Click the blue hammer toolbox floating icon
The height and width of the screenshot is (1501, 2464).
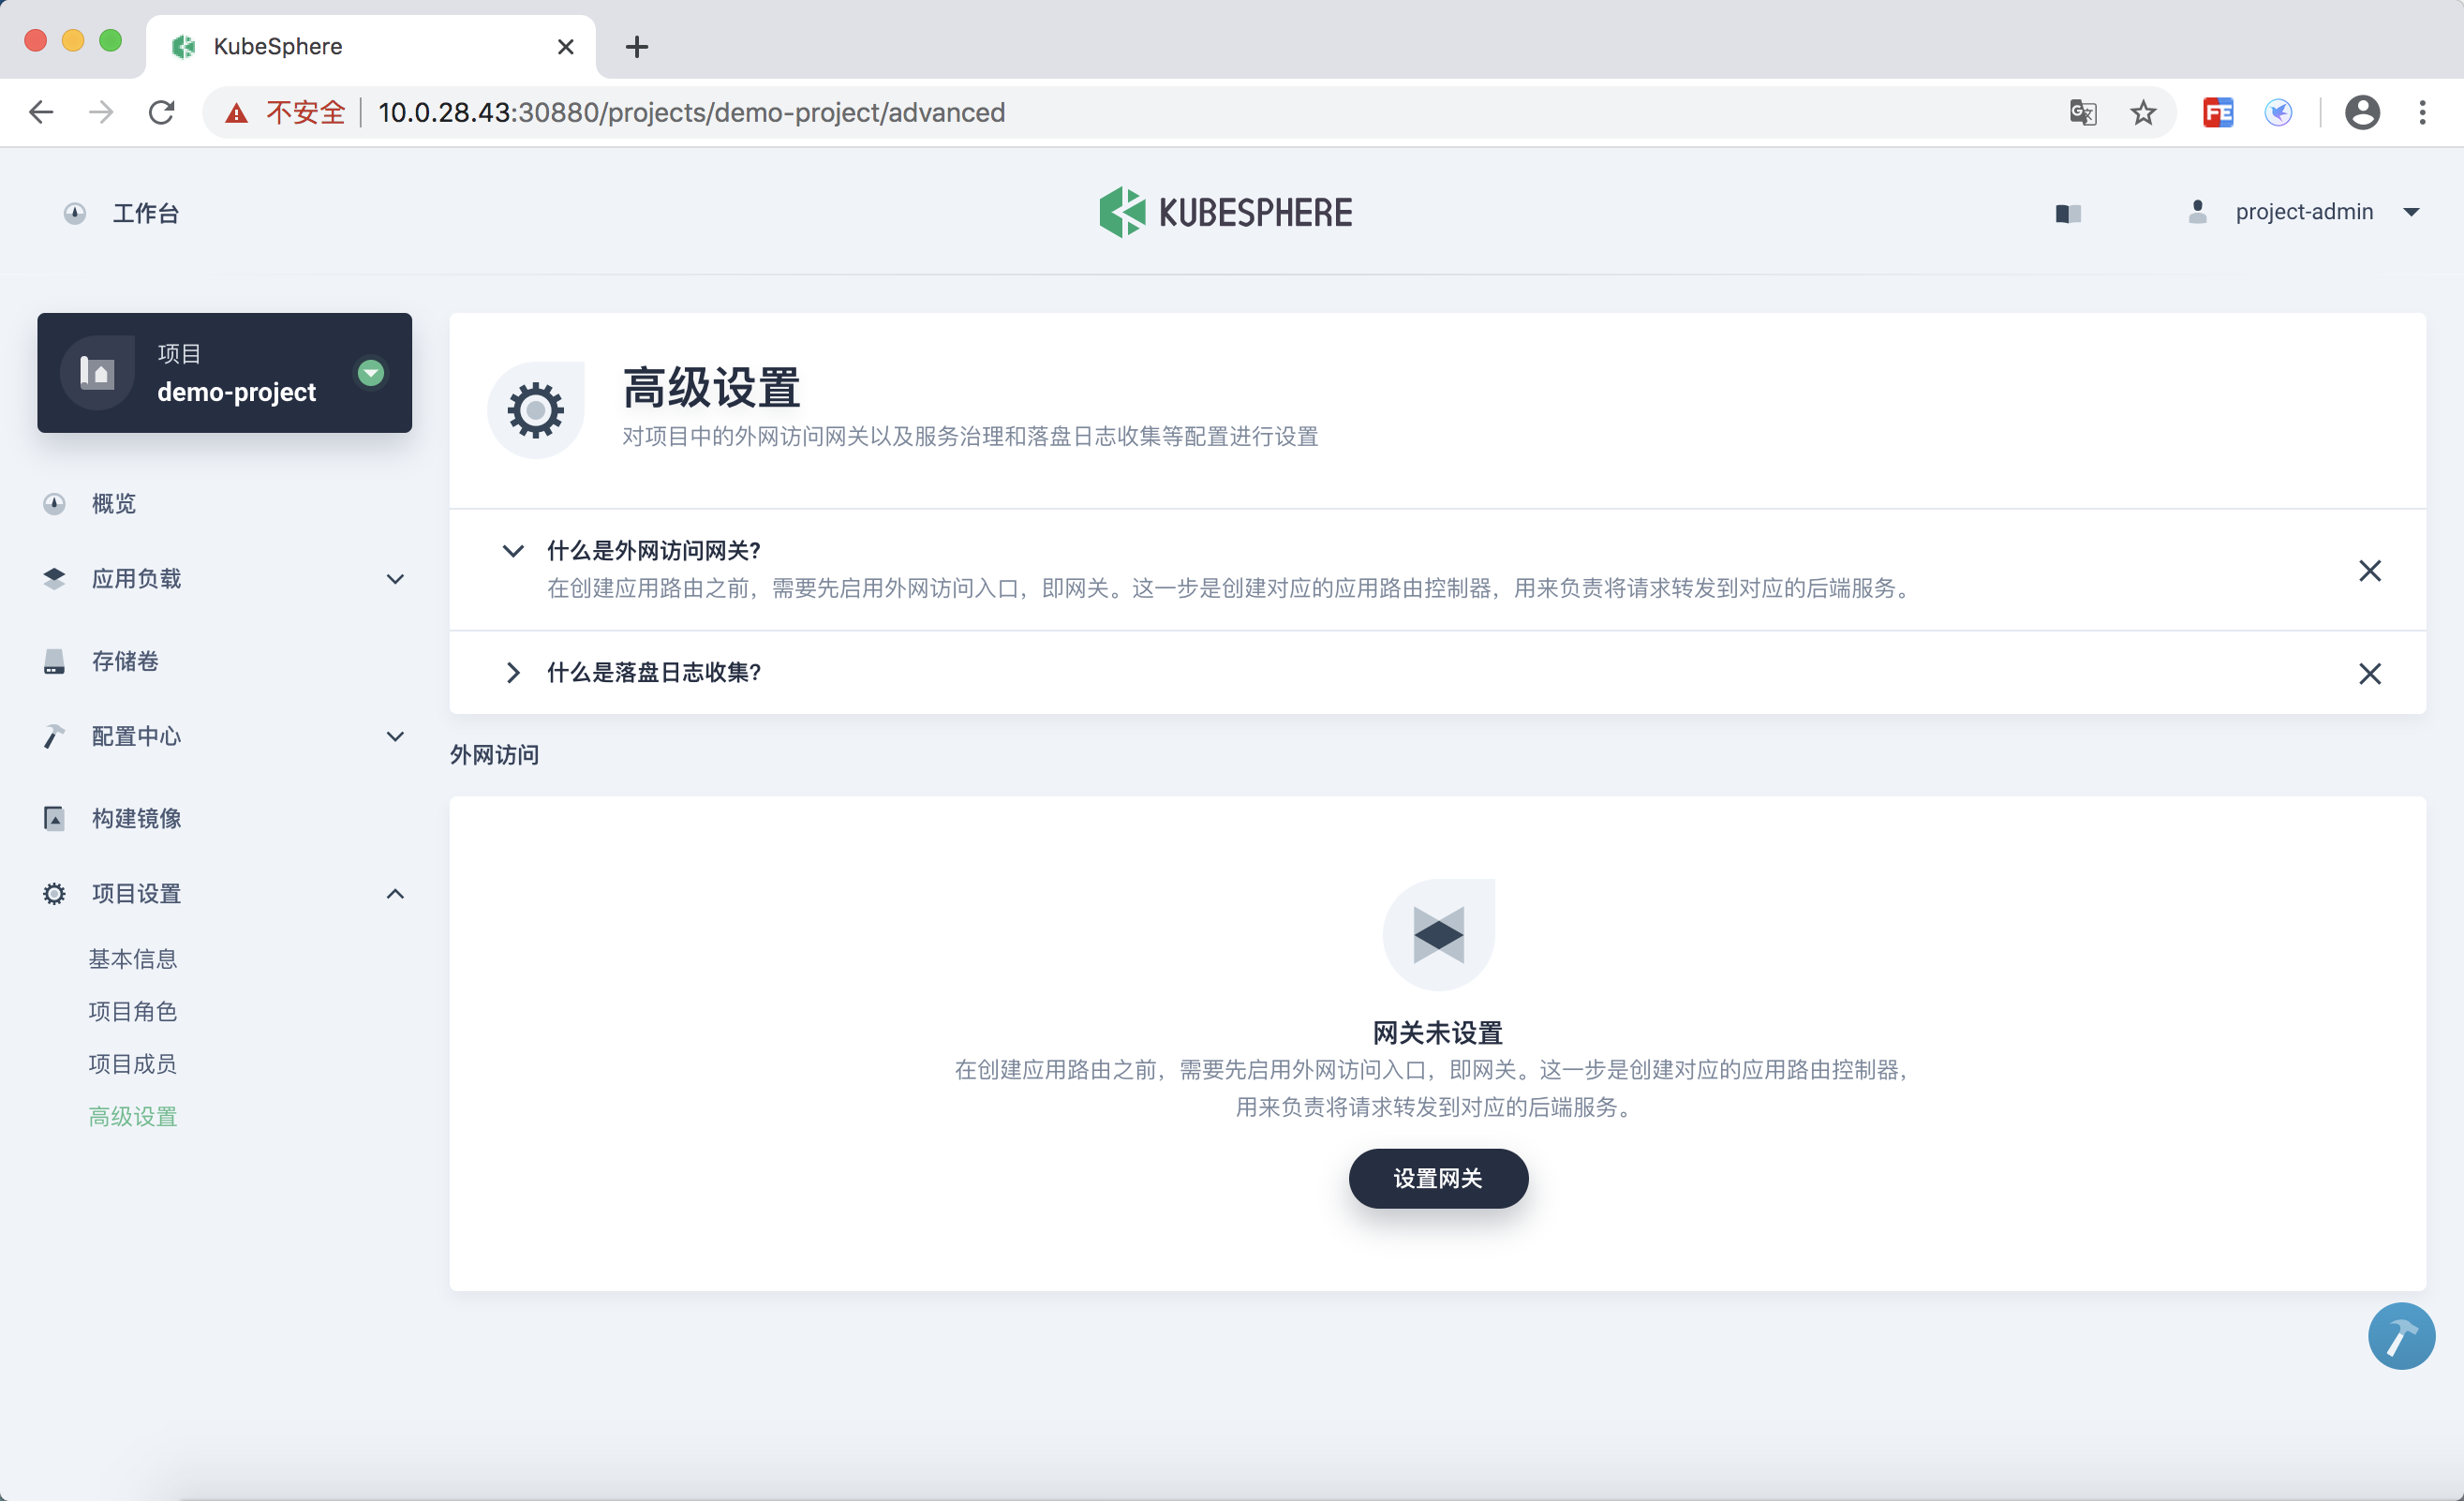2400,1336
